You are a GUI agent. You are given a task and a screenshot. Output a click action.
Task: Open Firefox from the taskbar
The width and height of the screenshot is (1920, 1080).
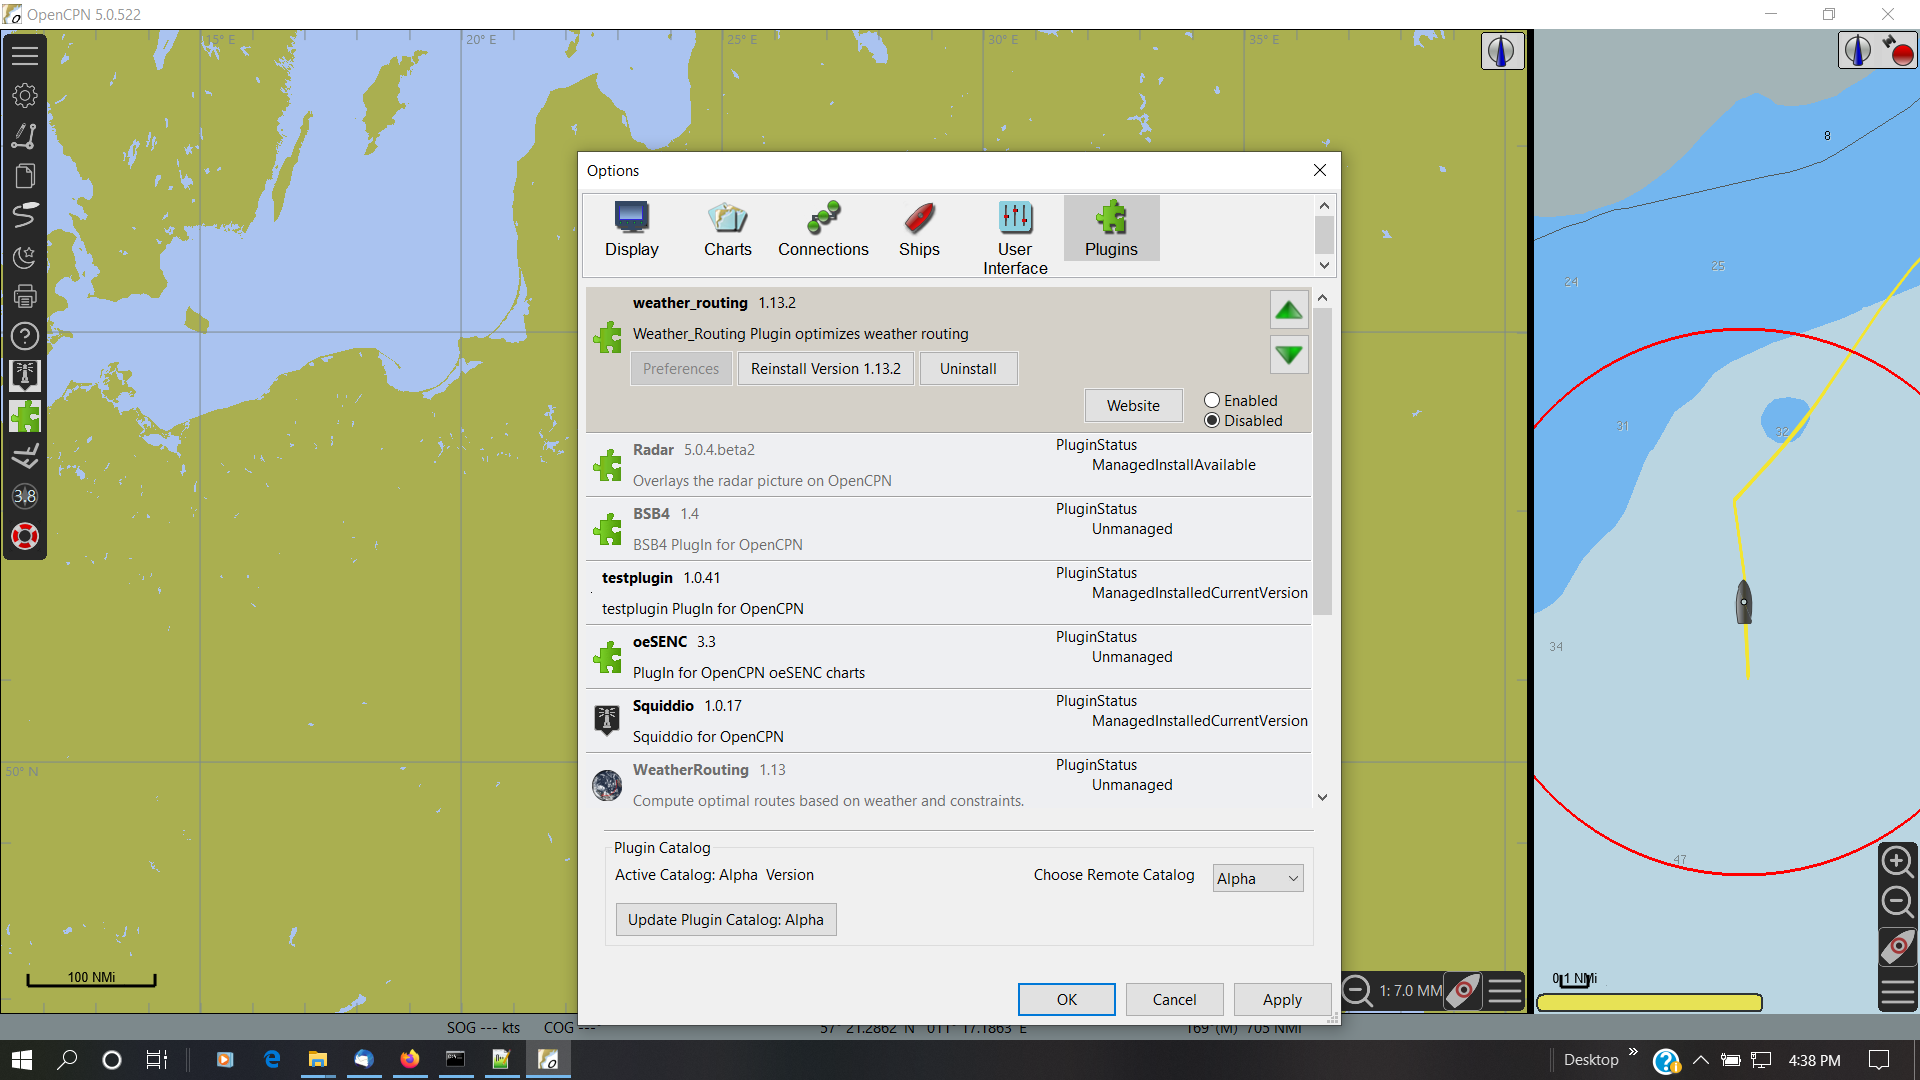(x=410, y=1060)
